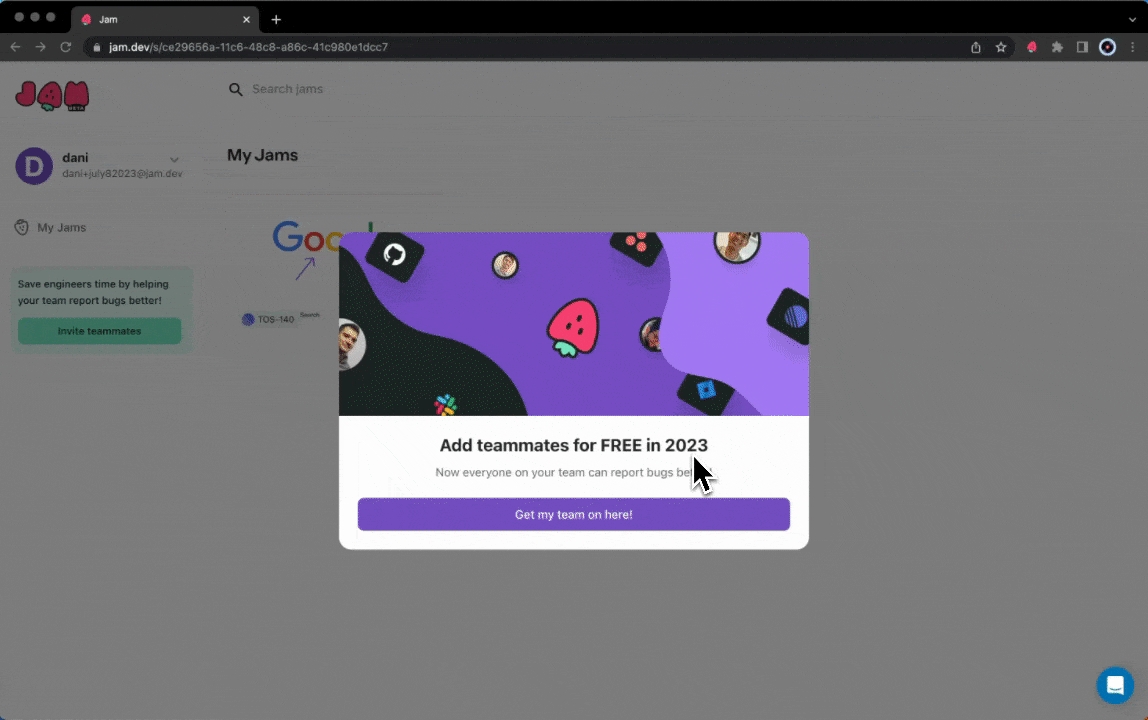This screenshot has width=1148, height=720.
Task: Click the GitHub icon in modal banner
Action: click(394, 254)
